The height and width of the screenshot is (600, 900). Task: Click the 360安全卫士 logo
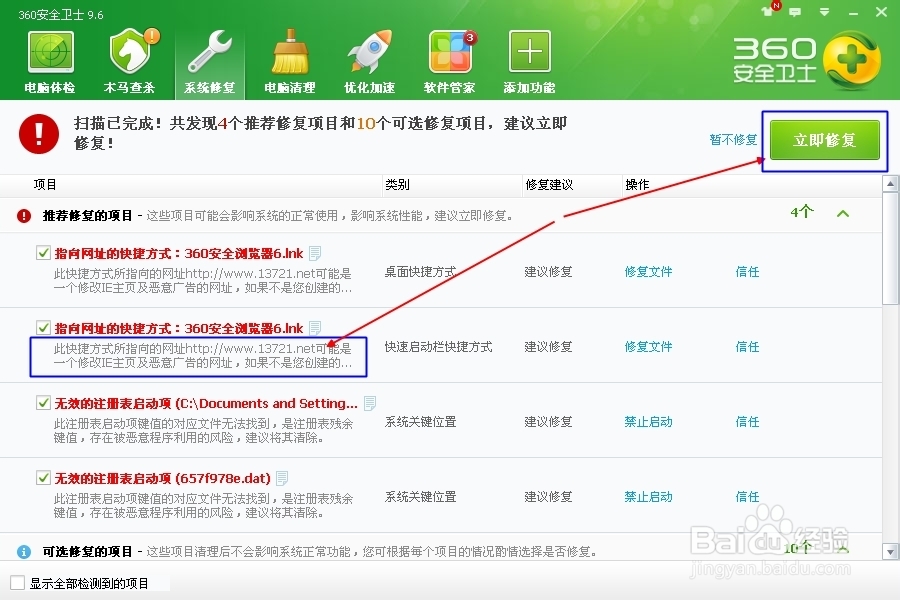click(806, 61)
